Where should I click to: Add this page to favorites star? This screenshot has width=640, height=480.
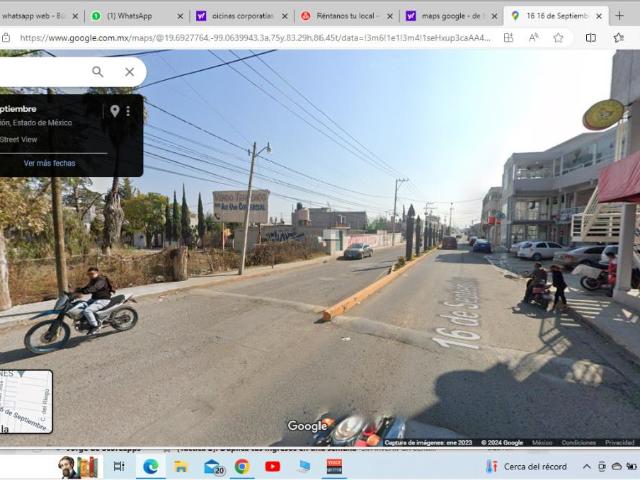(x=558, y=38)
